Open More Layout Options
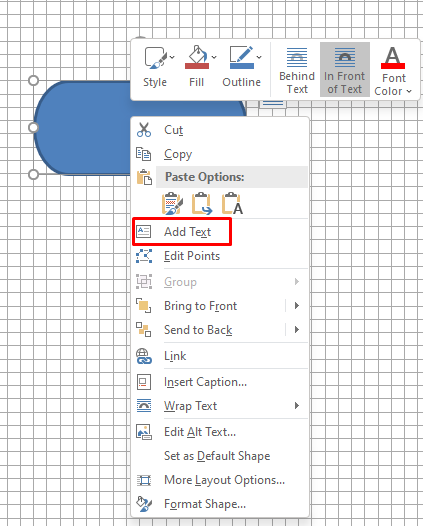 point(224,480)
